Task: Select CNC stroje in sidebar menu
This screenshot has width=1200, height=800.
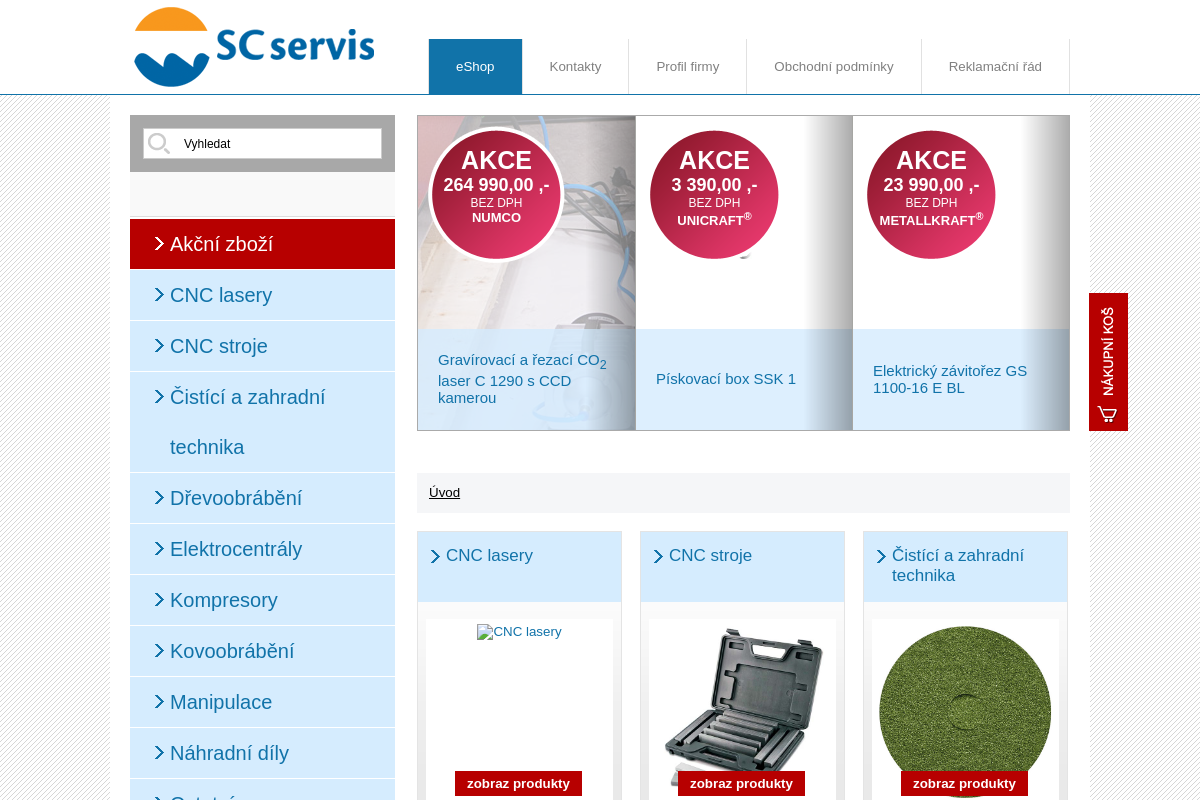Action: pos(262,346)
